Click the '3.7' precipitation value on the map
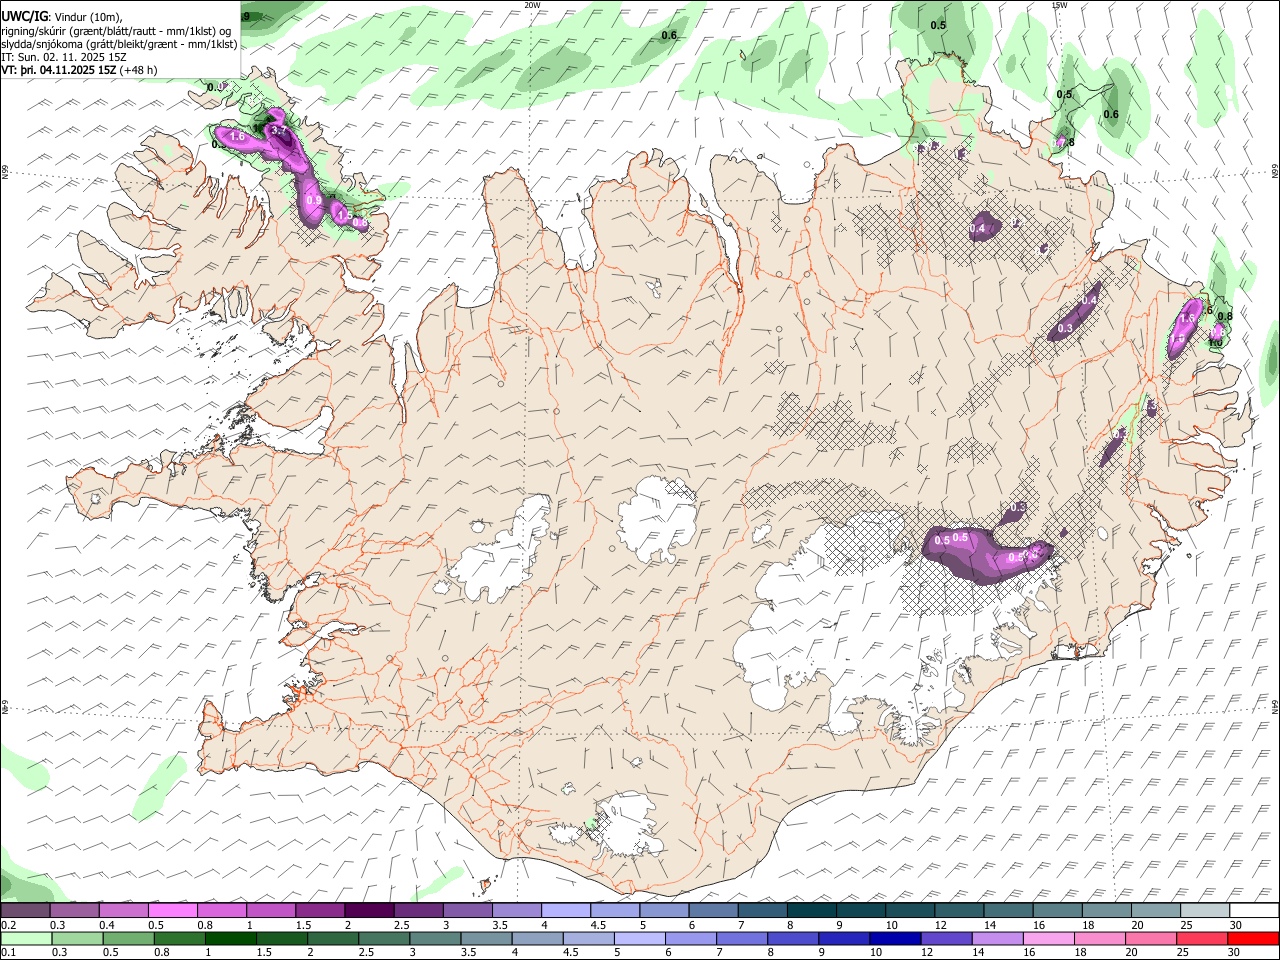The image size is (1280, 960). point(279,131)
